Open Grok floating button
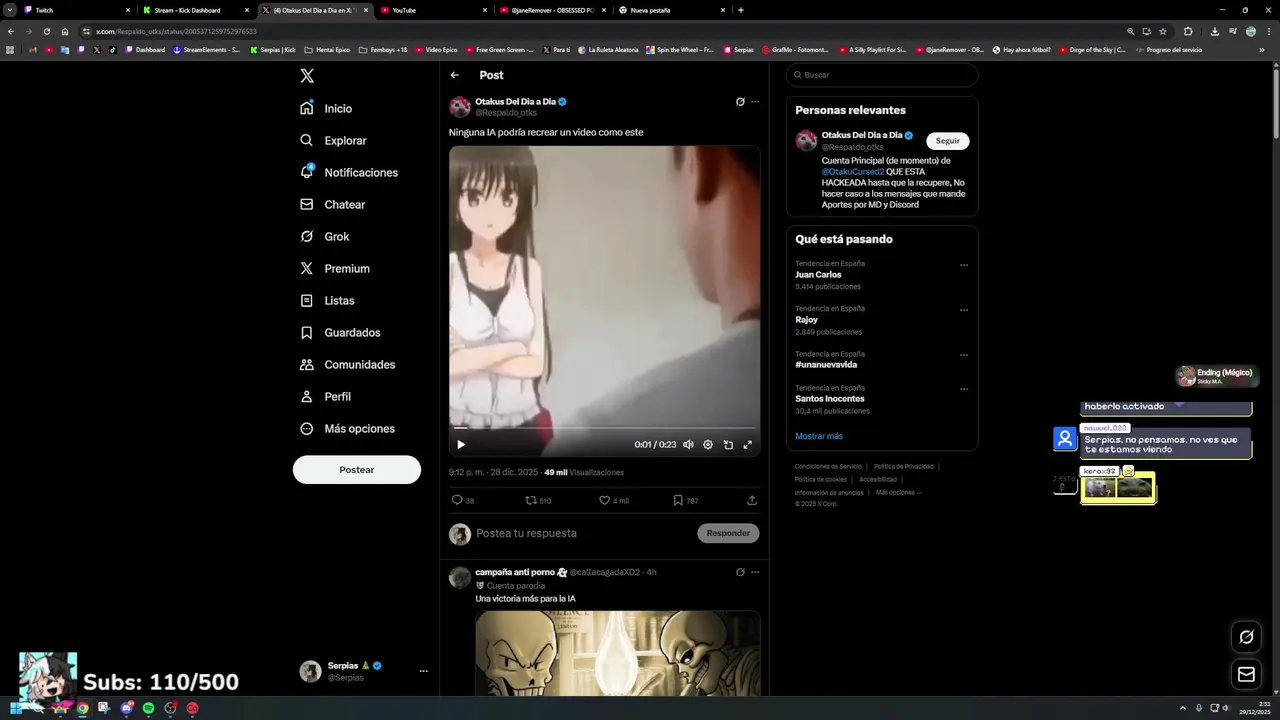 tap(1246, 637)
